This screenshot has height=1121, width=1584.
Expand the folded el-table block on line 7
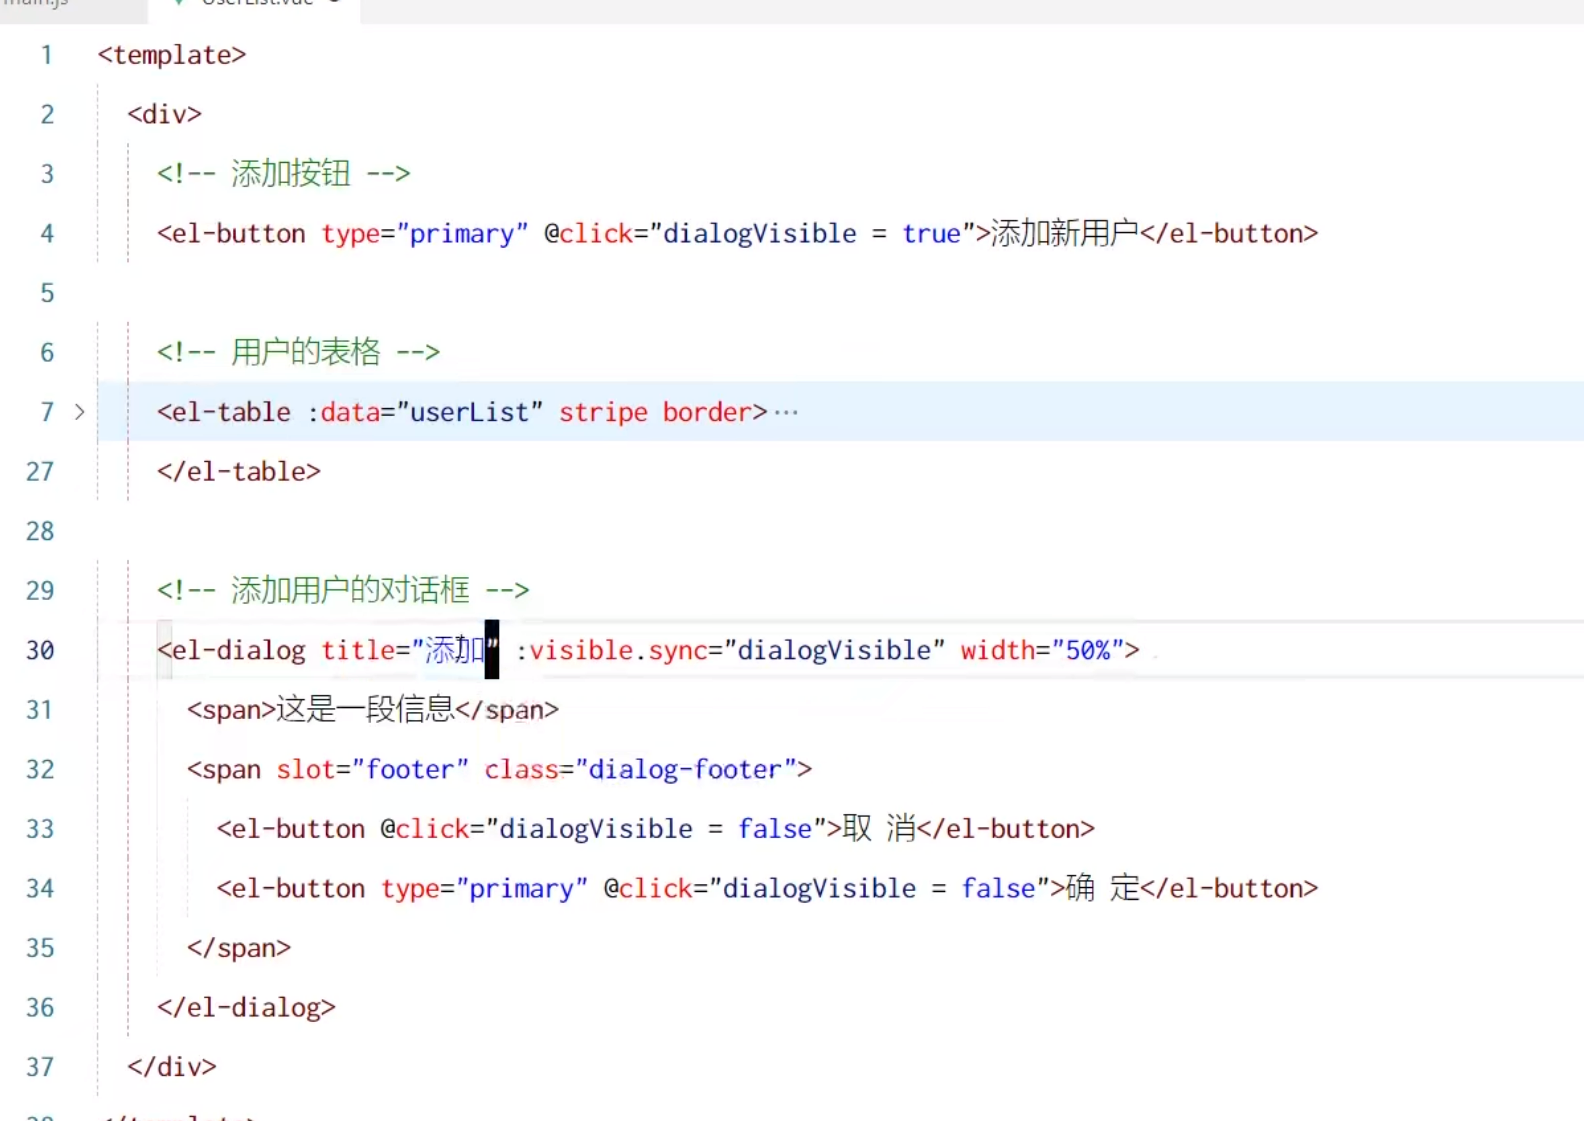pyautogui.click(x=79, y=412)
